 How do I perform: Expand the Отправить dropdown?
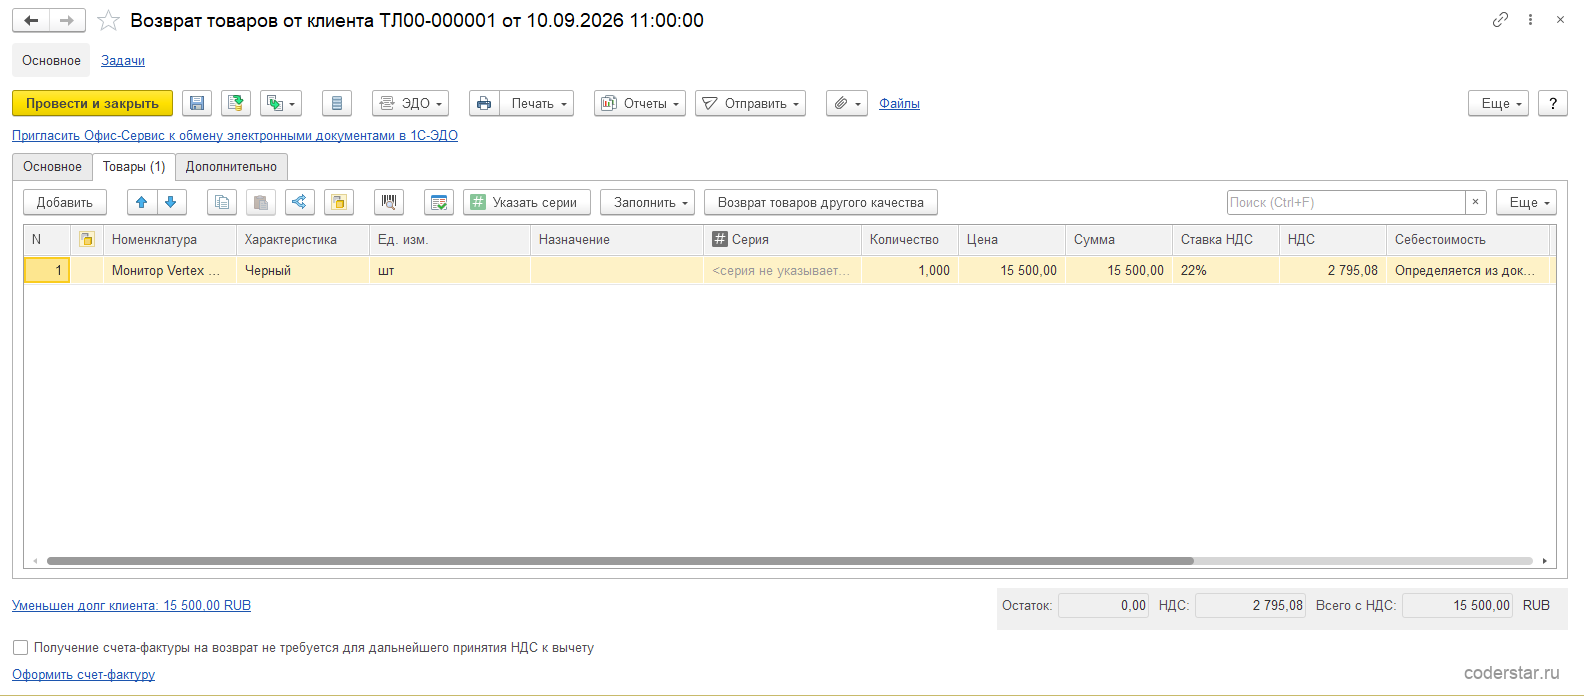click(750, 103)
